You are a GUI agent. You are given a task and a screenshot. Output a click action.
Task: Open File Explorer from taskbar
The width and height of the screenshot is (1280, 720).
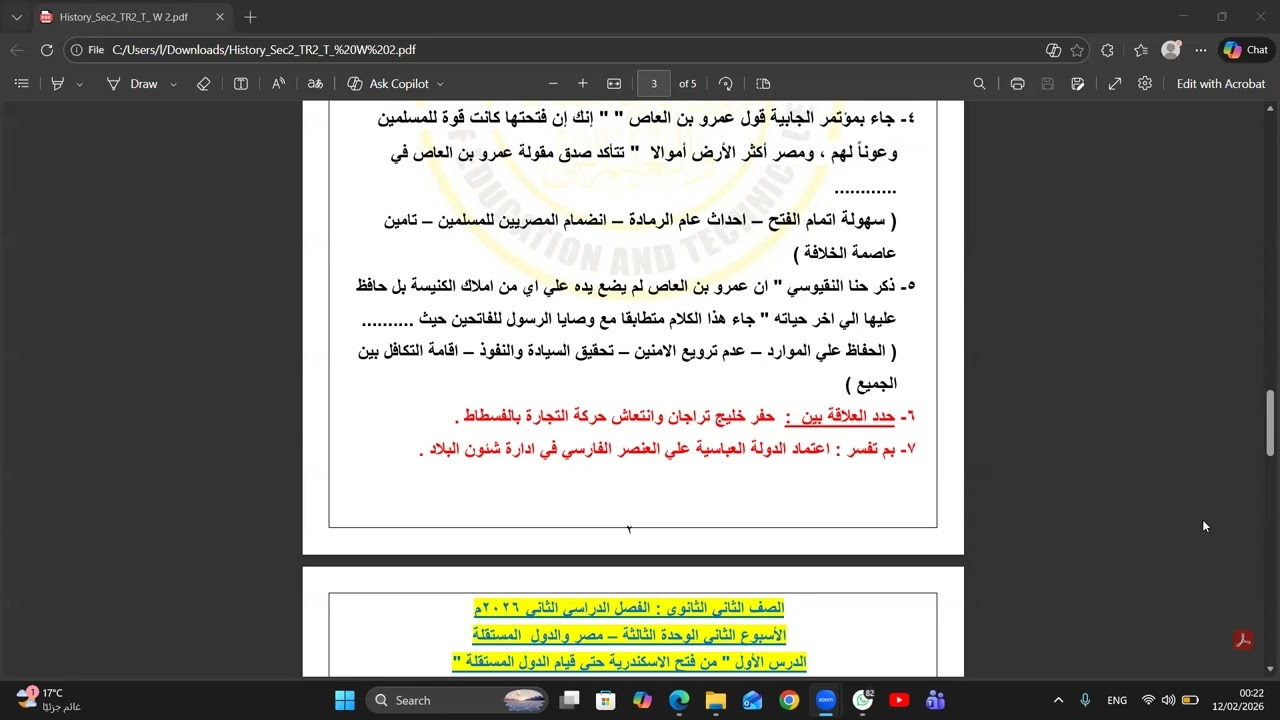click(x=715, y=700)
